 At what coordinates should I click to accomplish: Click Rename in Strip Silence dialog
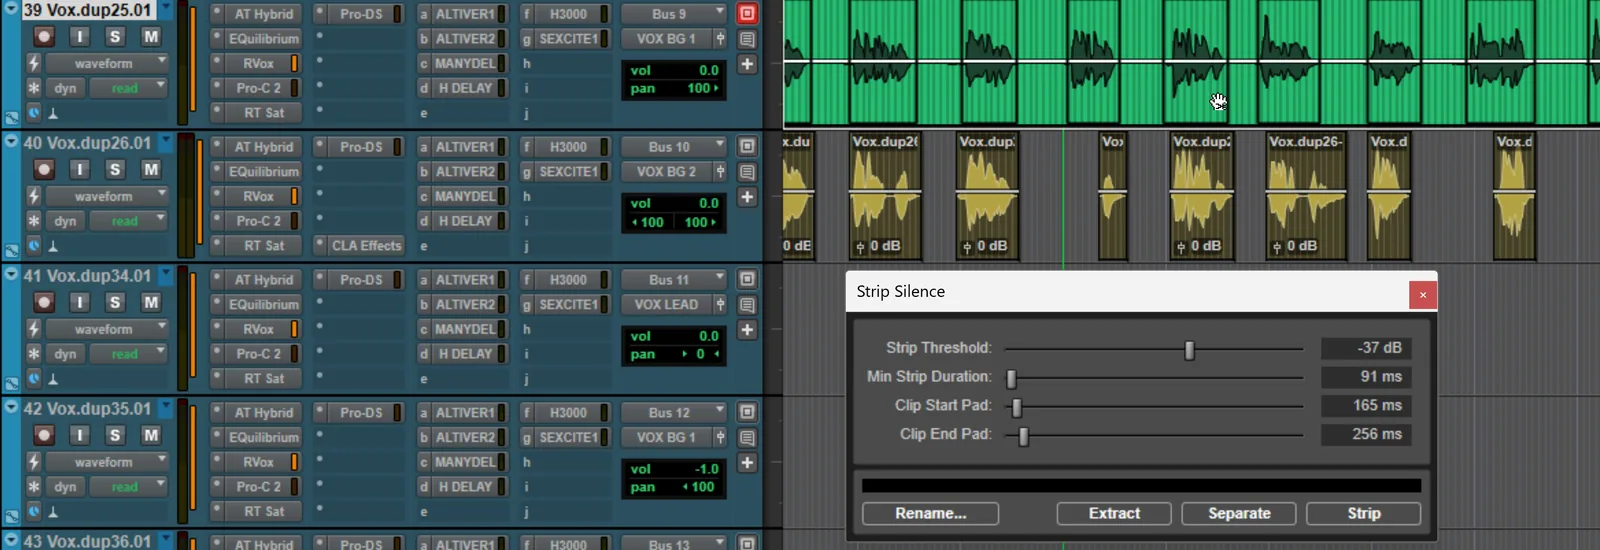(930, 514)
